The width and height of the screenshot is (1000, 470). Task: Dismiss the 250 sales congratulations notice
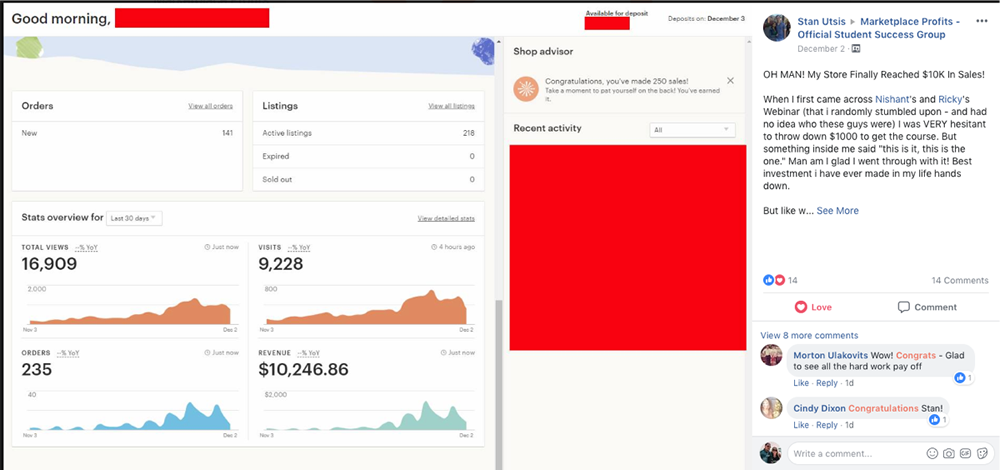[730, 80]
